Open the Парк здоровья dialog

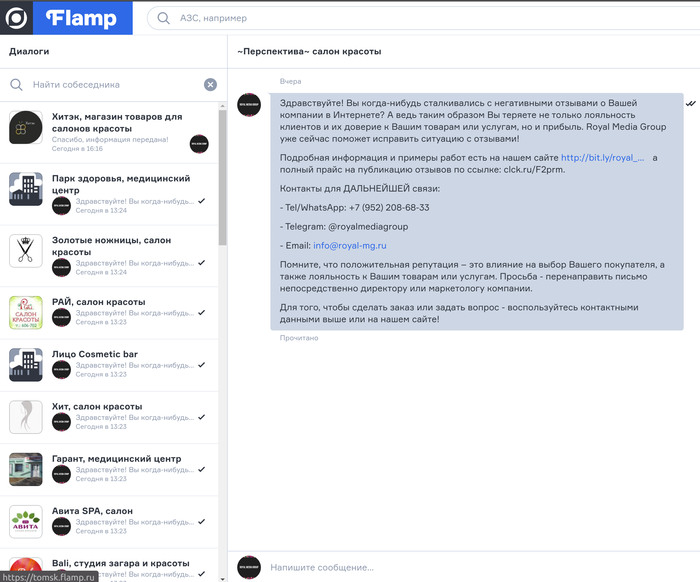[x=109, y=194]
